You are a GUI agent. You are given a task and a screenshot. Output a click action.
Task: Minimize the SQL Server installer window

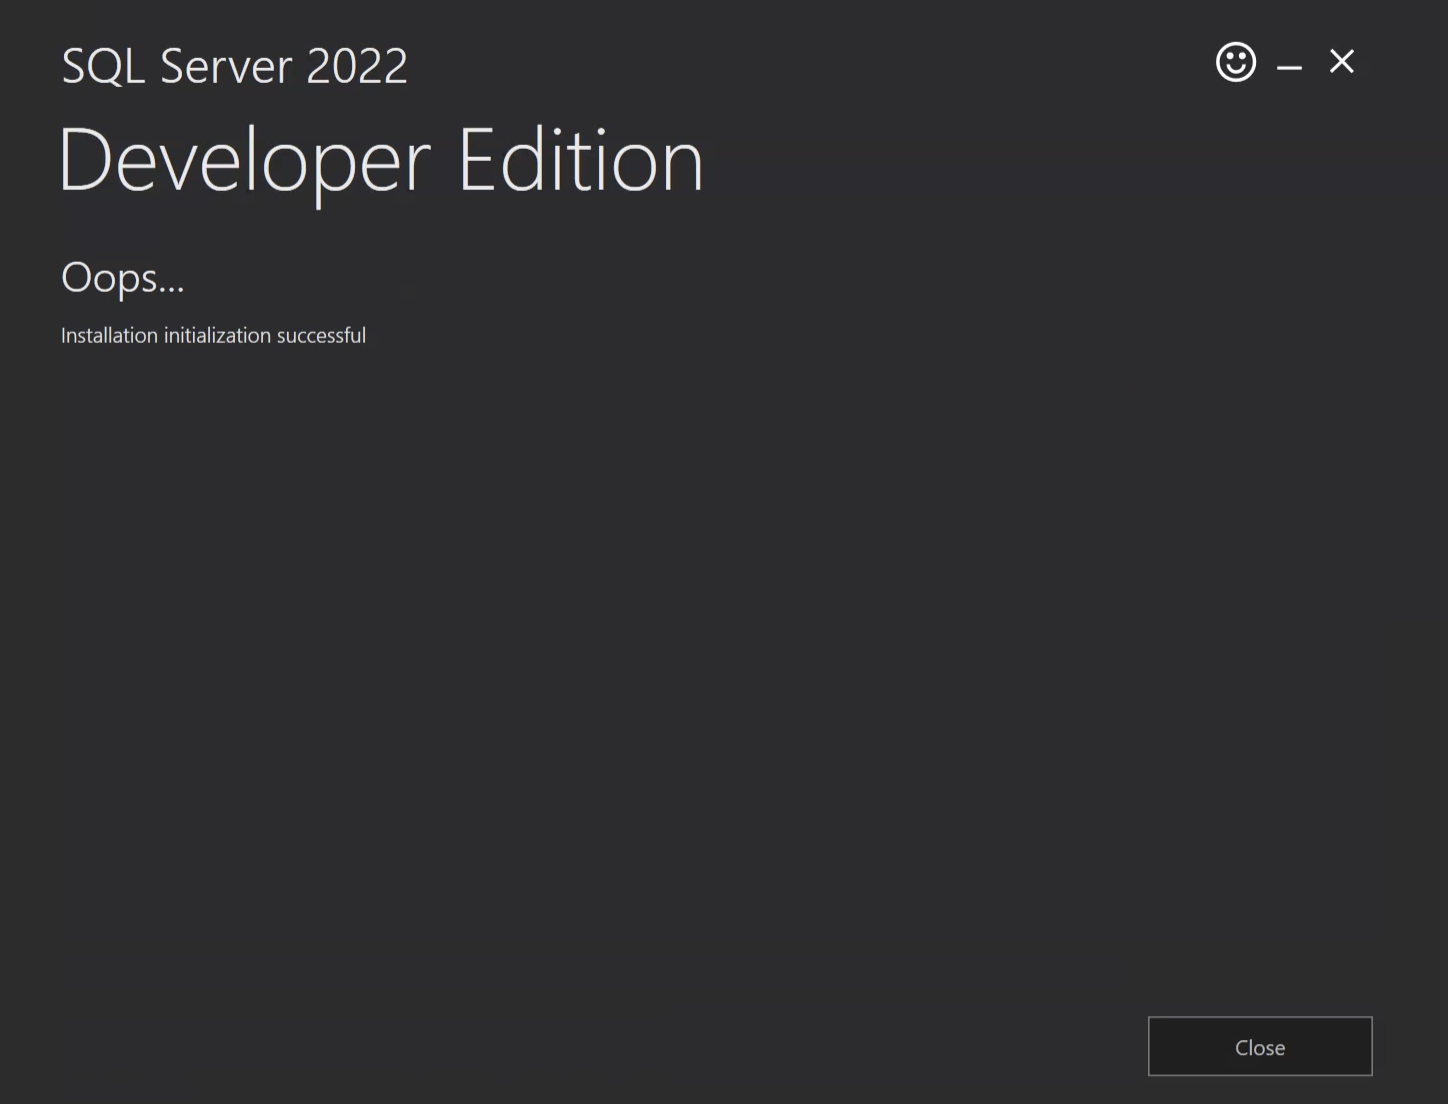(x=1289, y=67)
